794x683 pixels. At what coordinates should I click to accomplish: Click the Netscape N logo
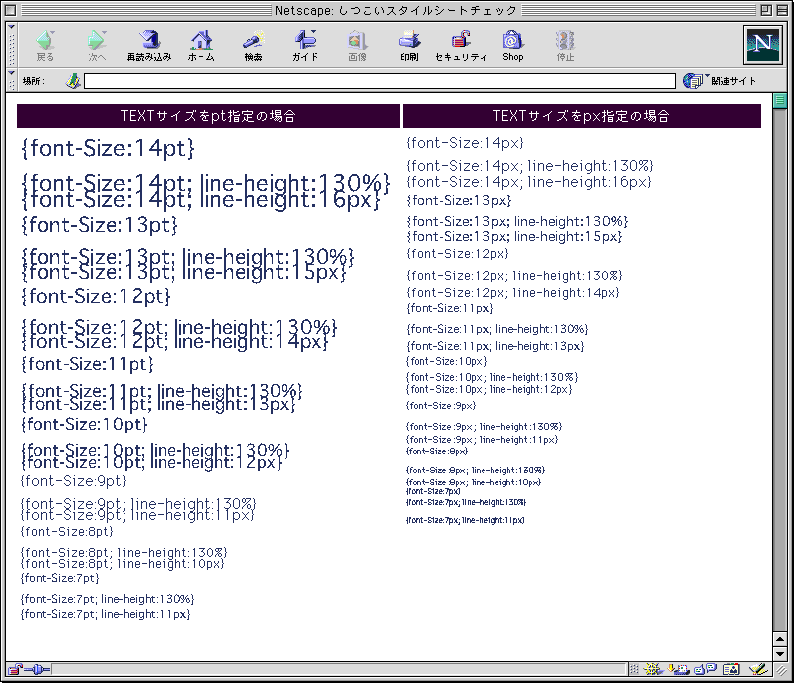[763, 45]
